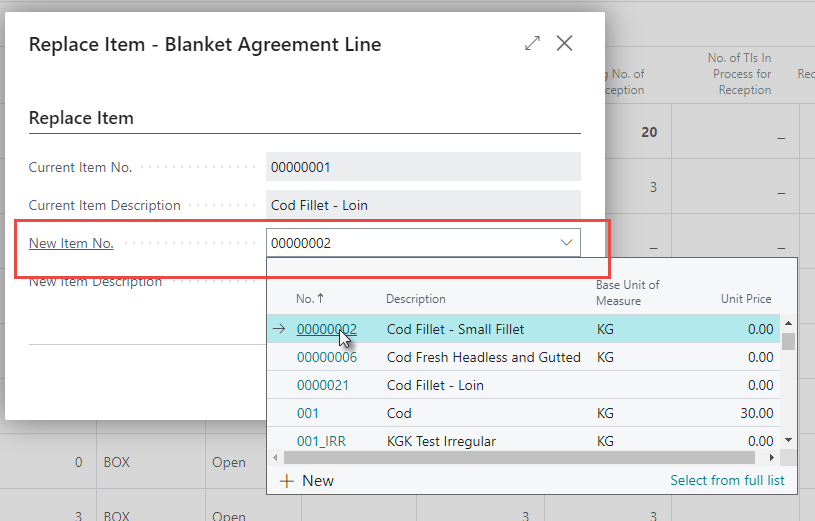Open Select from full list
The image size is (815, 521).
click(x=727, y=481)
